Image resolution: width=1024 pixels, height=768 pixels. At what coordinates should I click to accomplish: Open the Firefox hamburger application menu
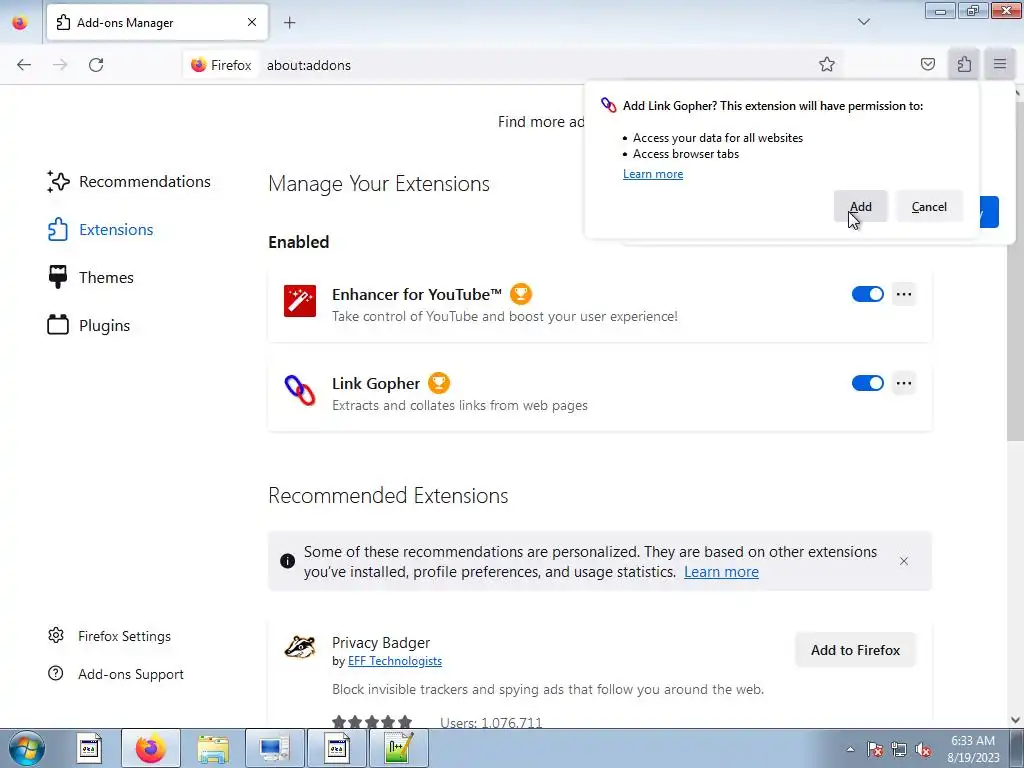coord(1000,64)
